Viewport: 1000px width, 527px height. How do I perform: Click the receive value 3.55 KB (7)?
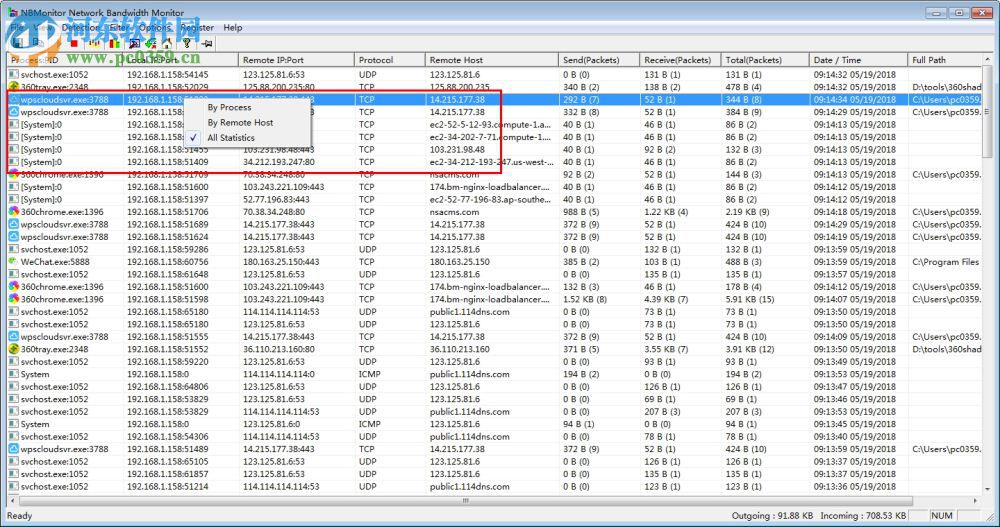click(666, 349)
